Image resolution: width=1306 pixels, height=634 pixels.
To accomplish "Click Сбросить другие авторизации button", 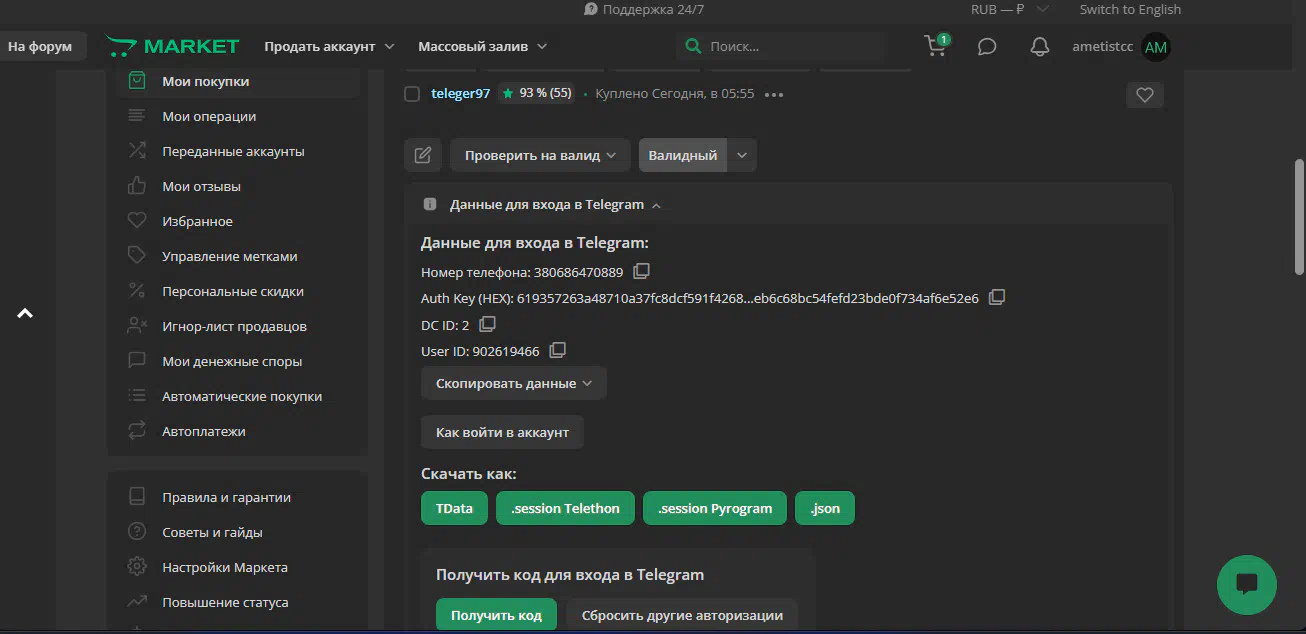I will pos(682,615).
